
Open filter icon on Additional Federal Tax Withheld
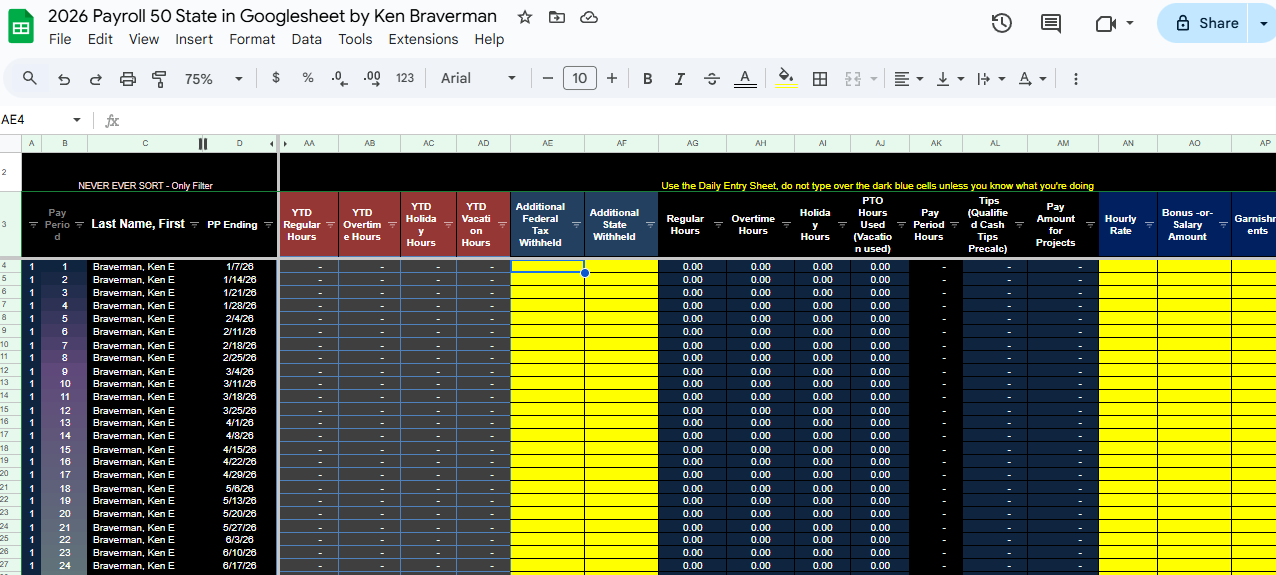click(576, 225)
